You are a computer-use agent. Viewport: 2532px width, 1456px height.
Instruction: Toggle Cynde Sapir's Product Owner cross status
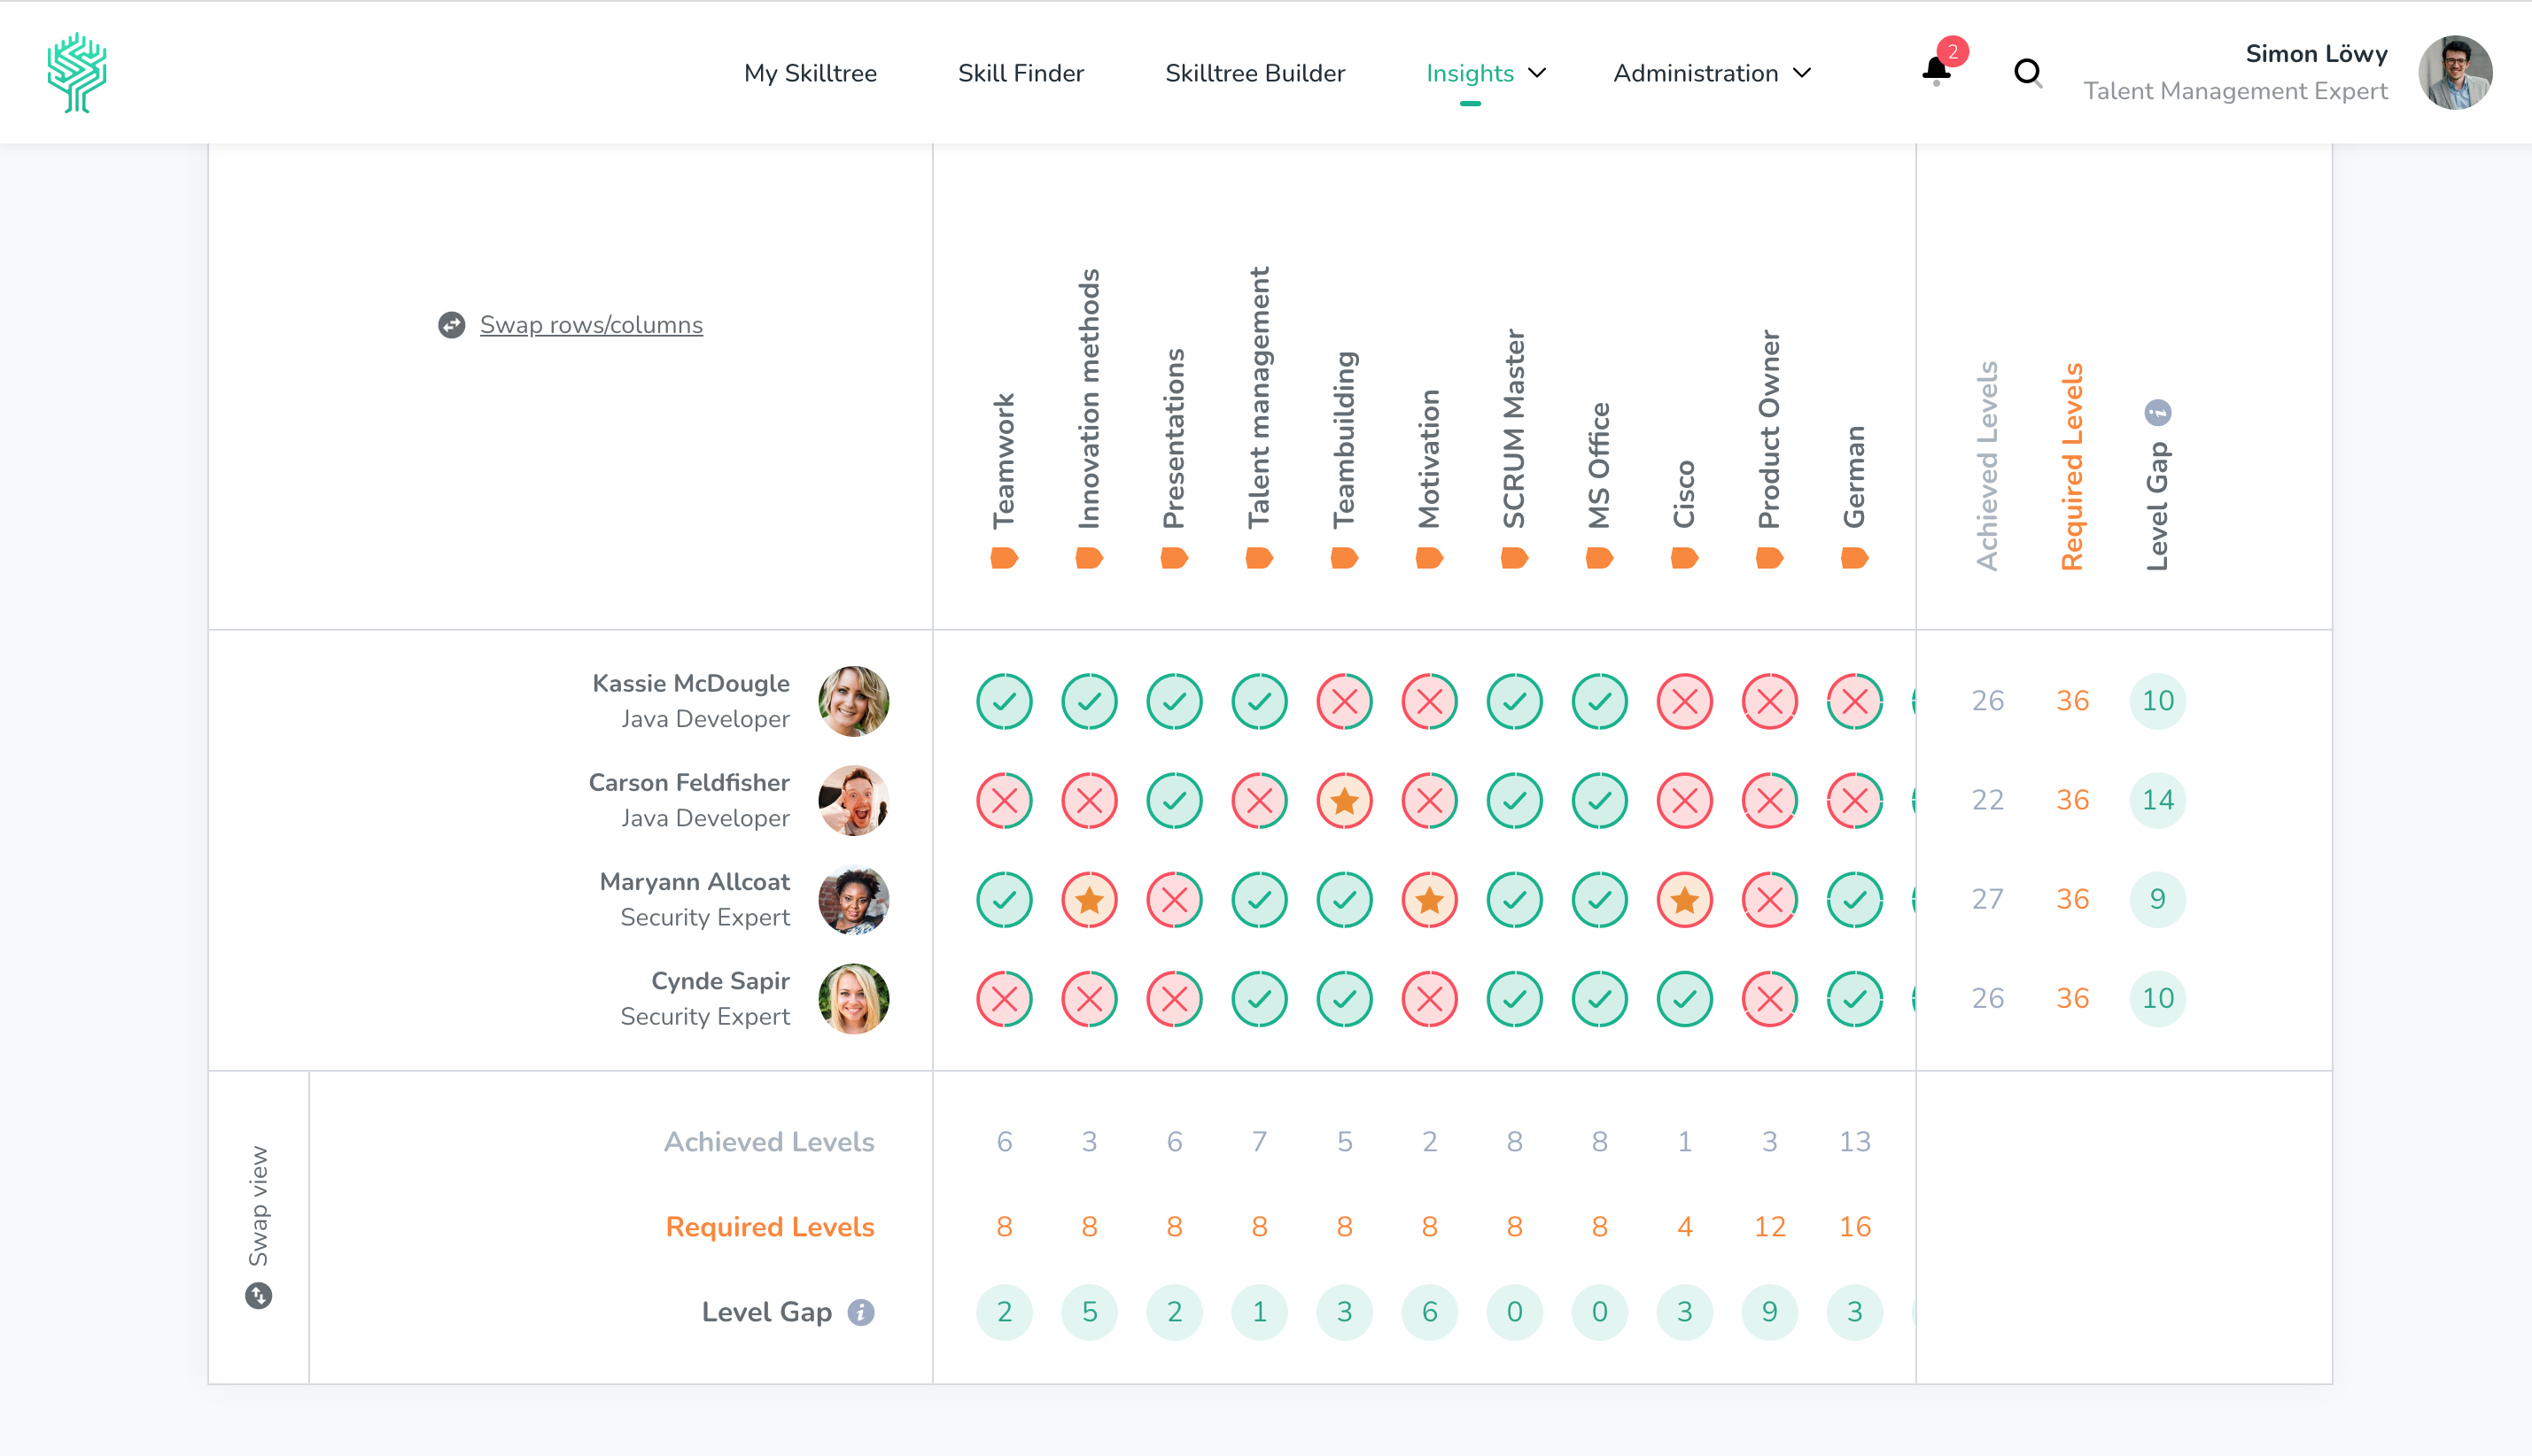[x=1769, y=999]
